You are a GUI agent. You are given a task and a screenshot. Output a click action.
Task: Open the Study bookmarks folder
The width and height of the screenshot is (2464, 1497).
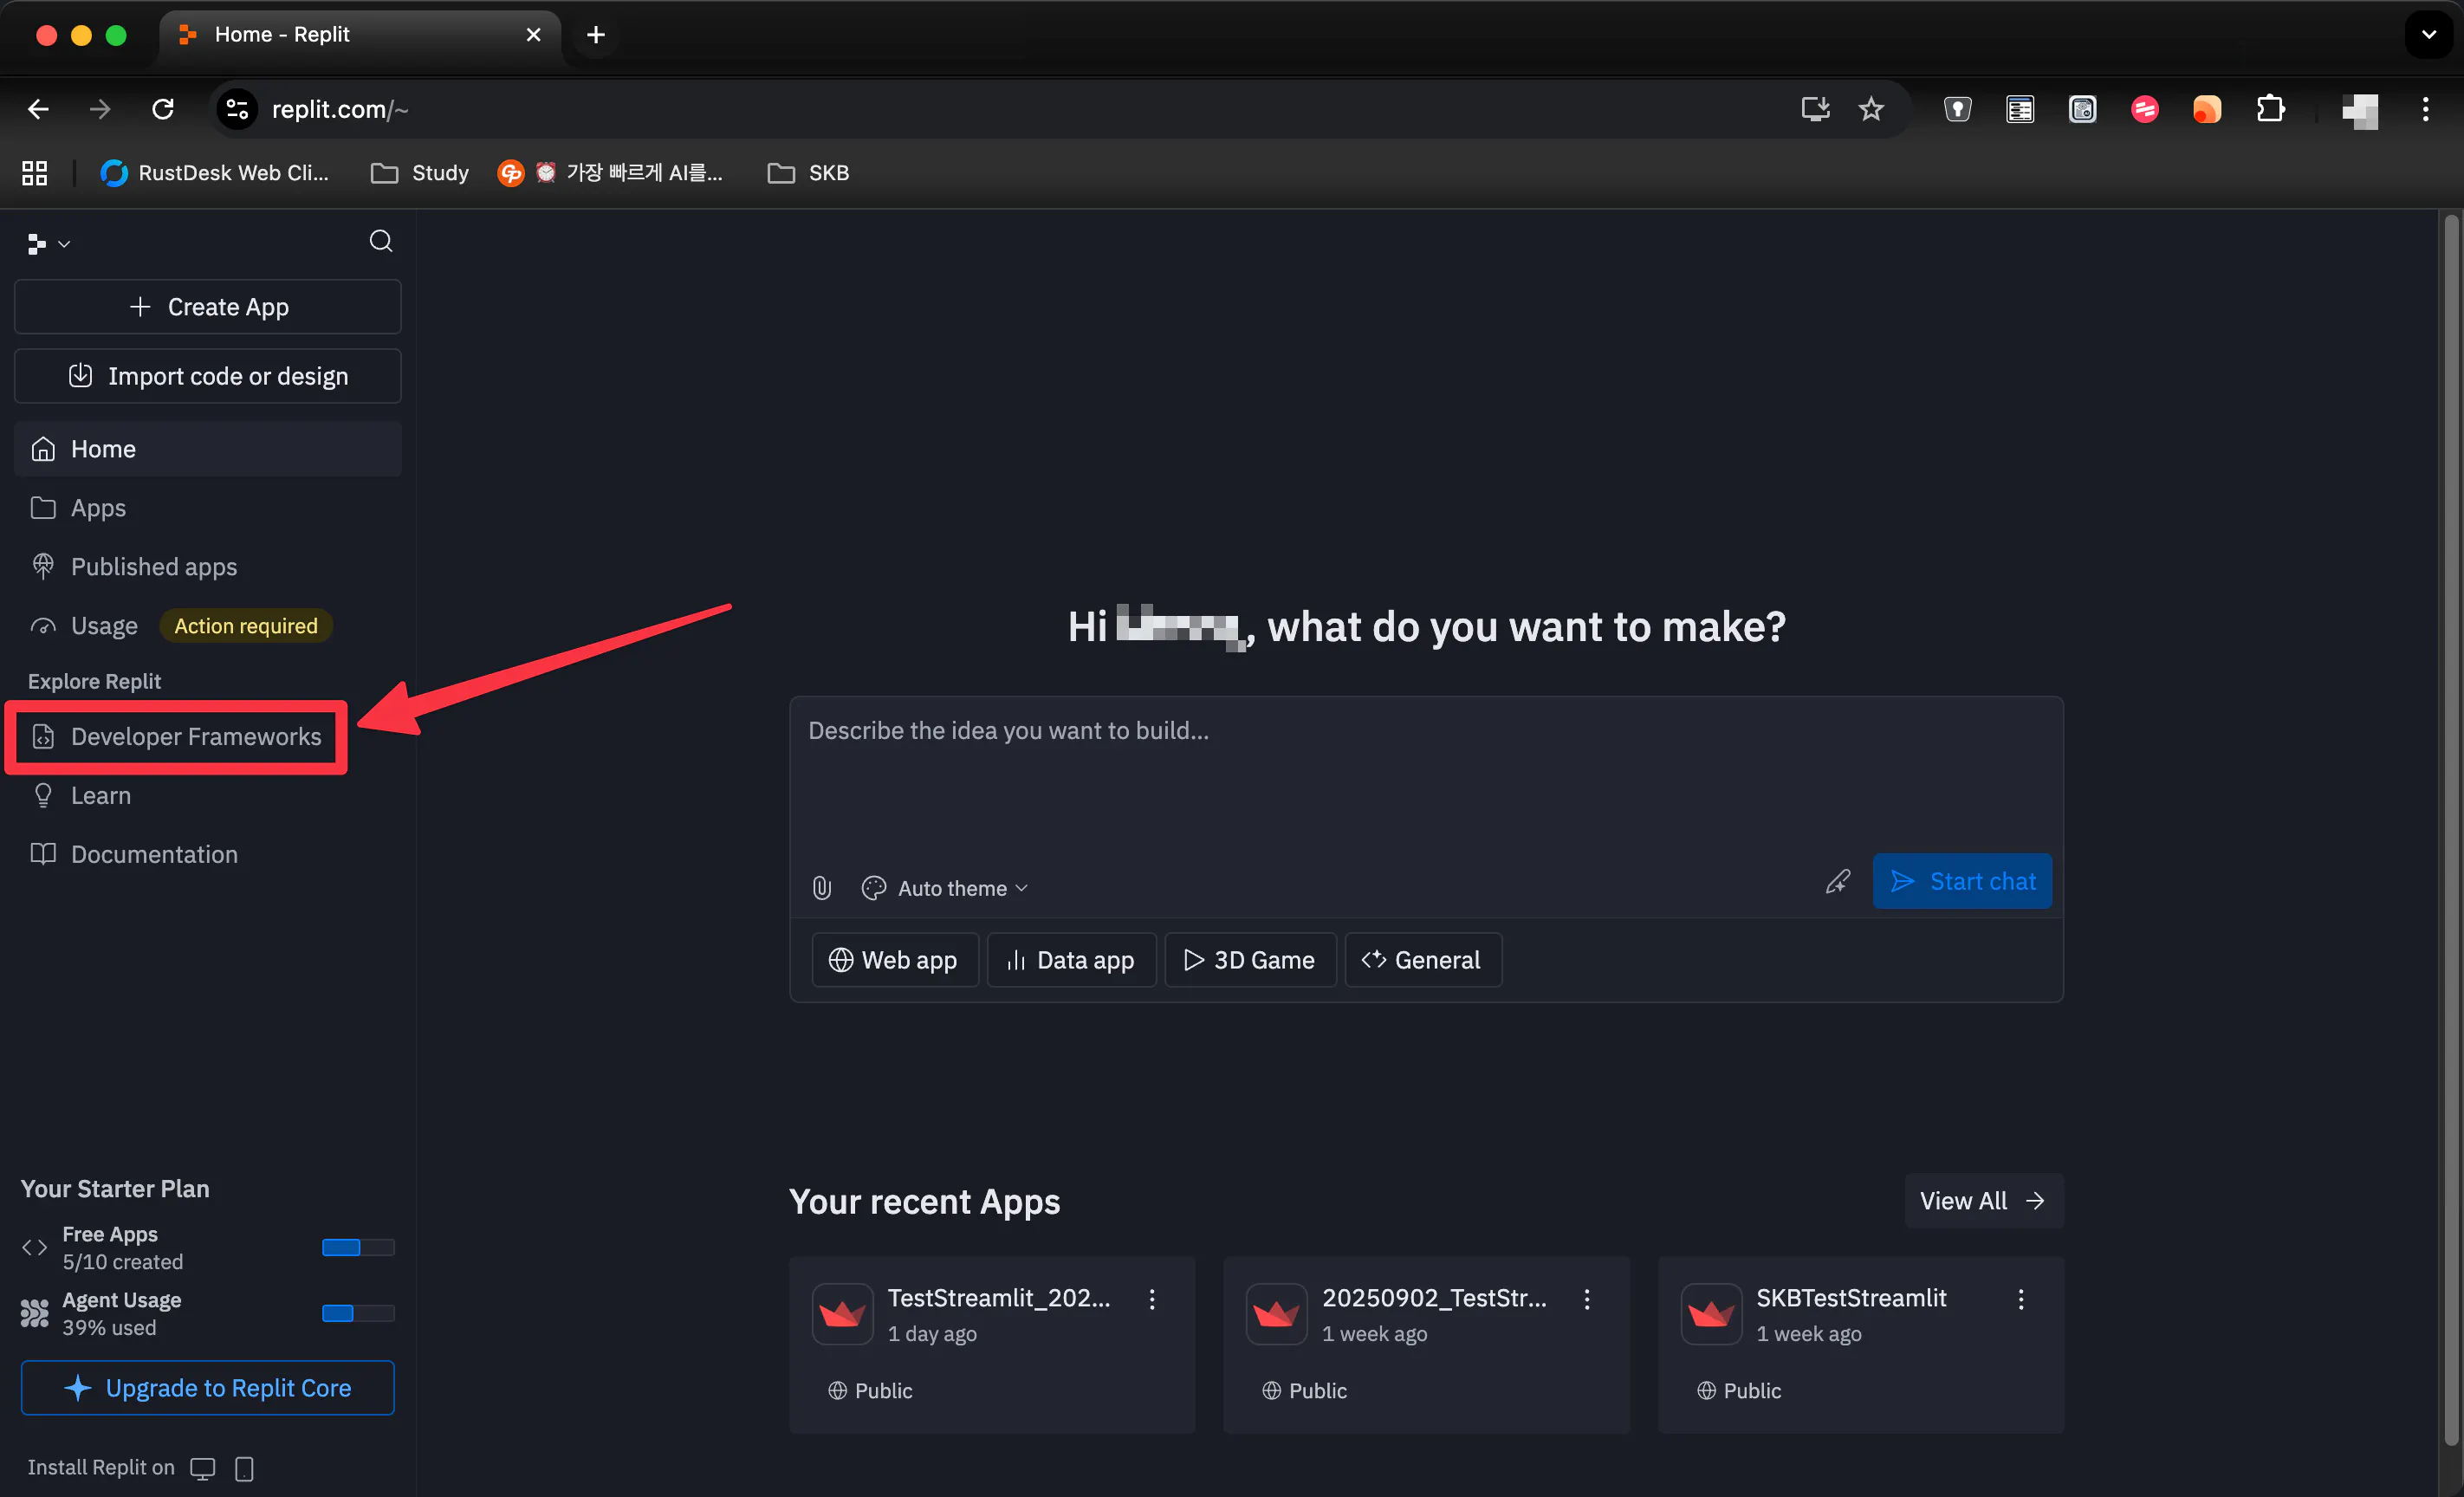[x=420, y=173]
